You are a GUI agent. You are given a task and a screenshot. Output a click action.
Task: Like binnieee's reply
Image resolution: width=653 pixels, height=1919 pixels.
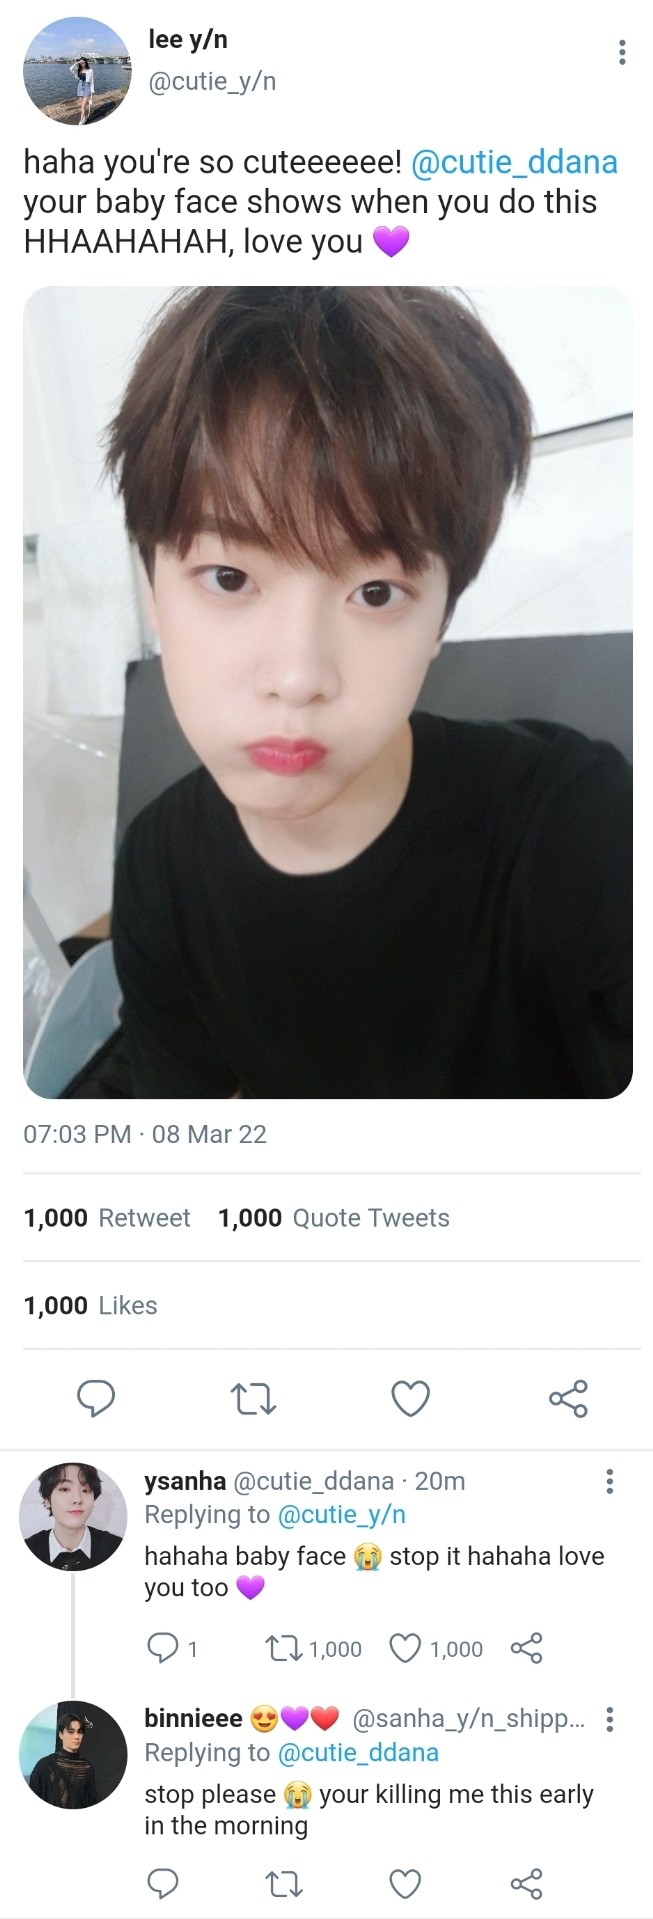click(x=405, y=1884)
